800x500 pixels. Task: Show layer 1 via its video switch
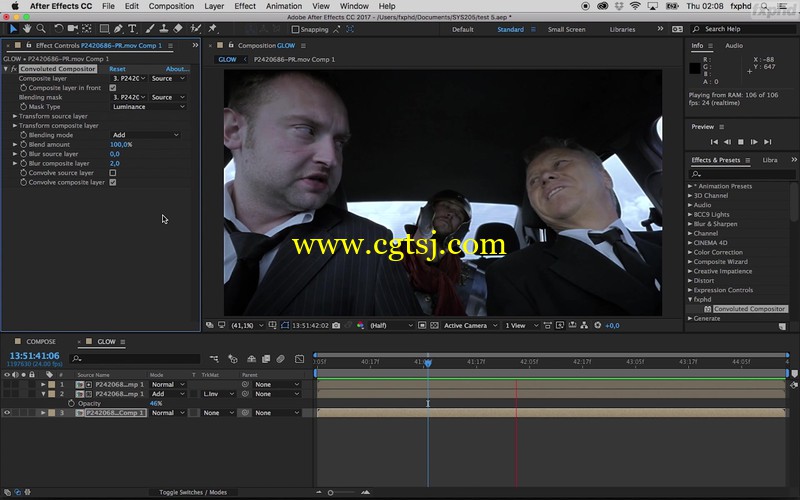point(7,385)
